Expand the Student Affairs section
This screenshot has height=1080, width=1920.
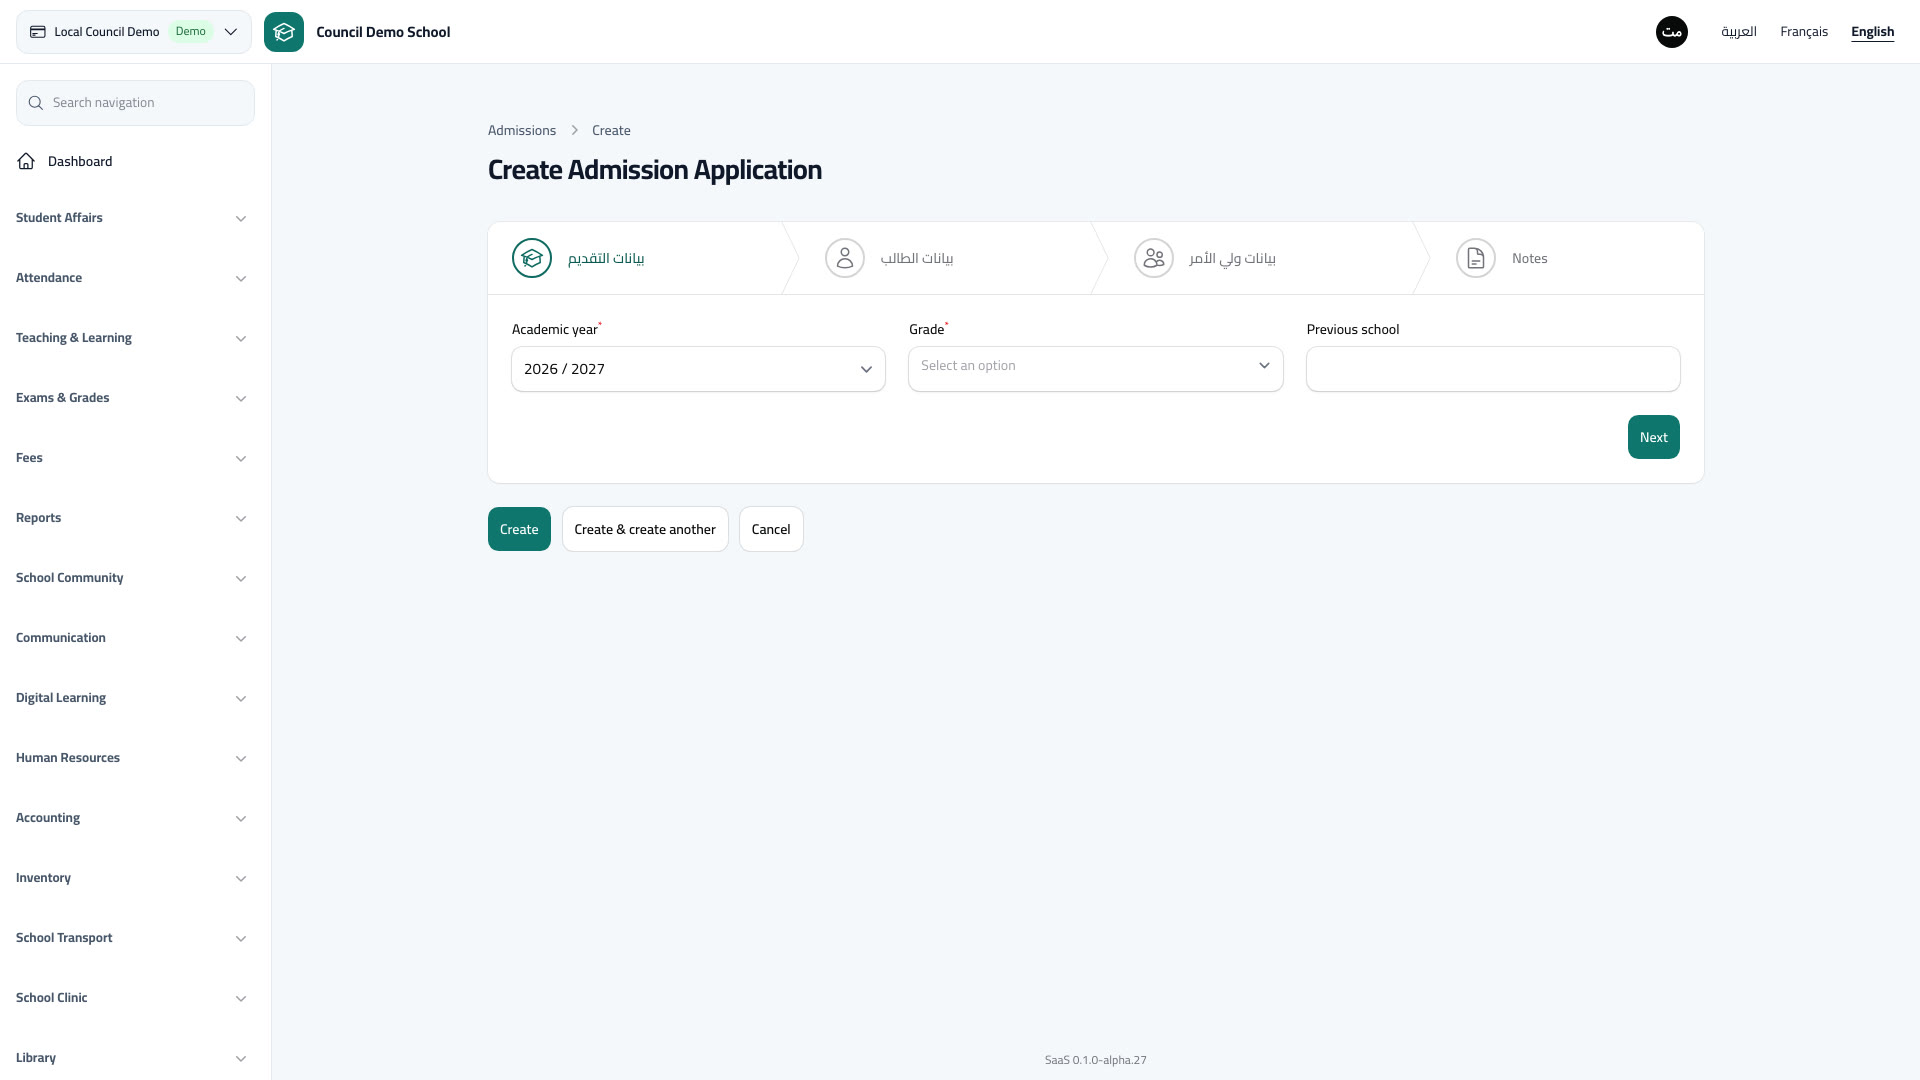[131, 218]
